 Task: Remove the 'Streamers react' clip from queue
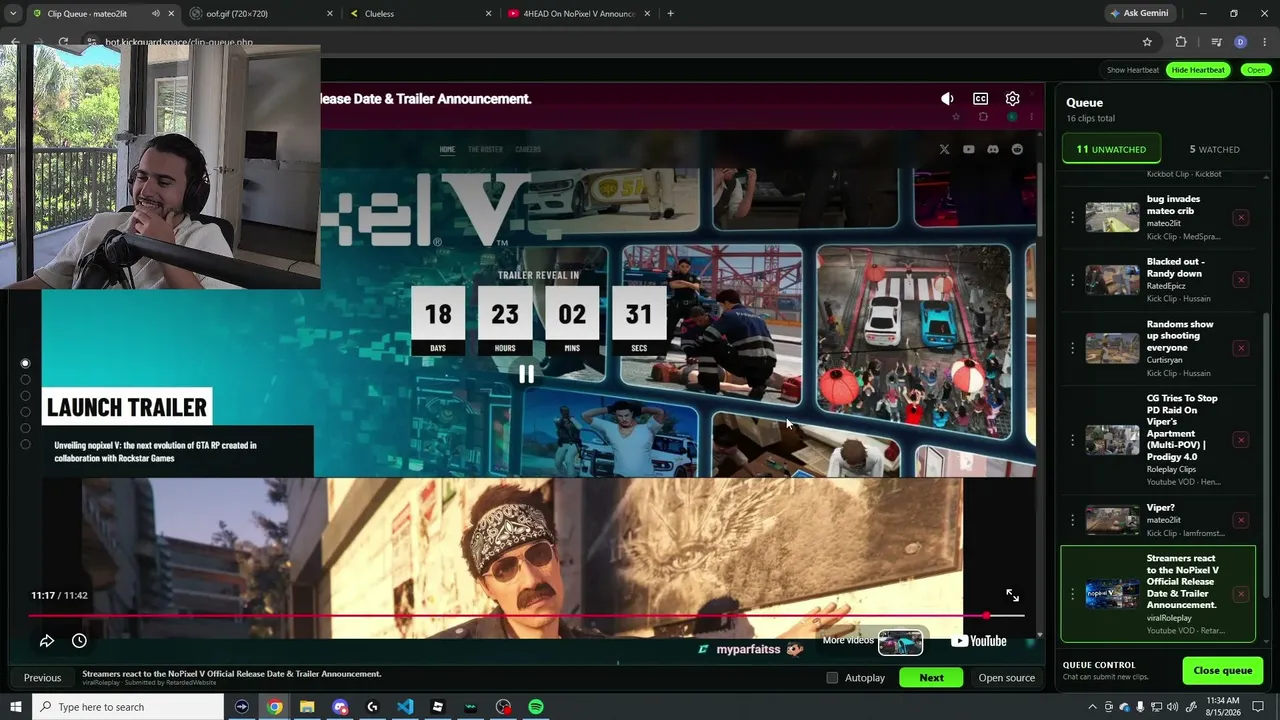[x=1241, y=594]
